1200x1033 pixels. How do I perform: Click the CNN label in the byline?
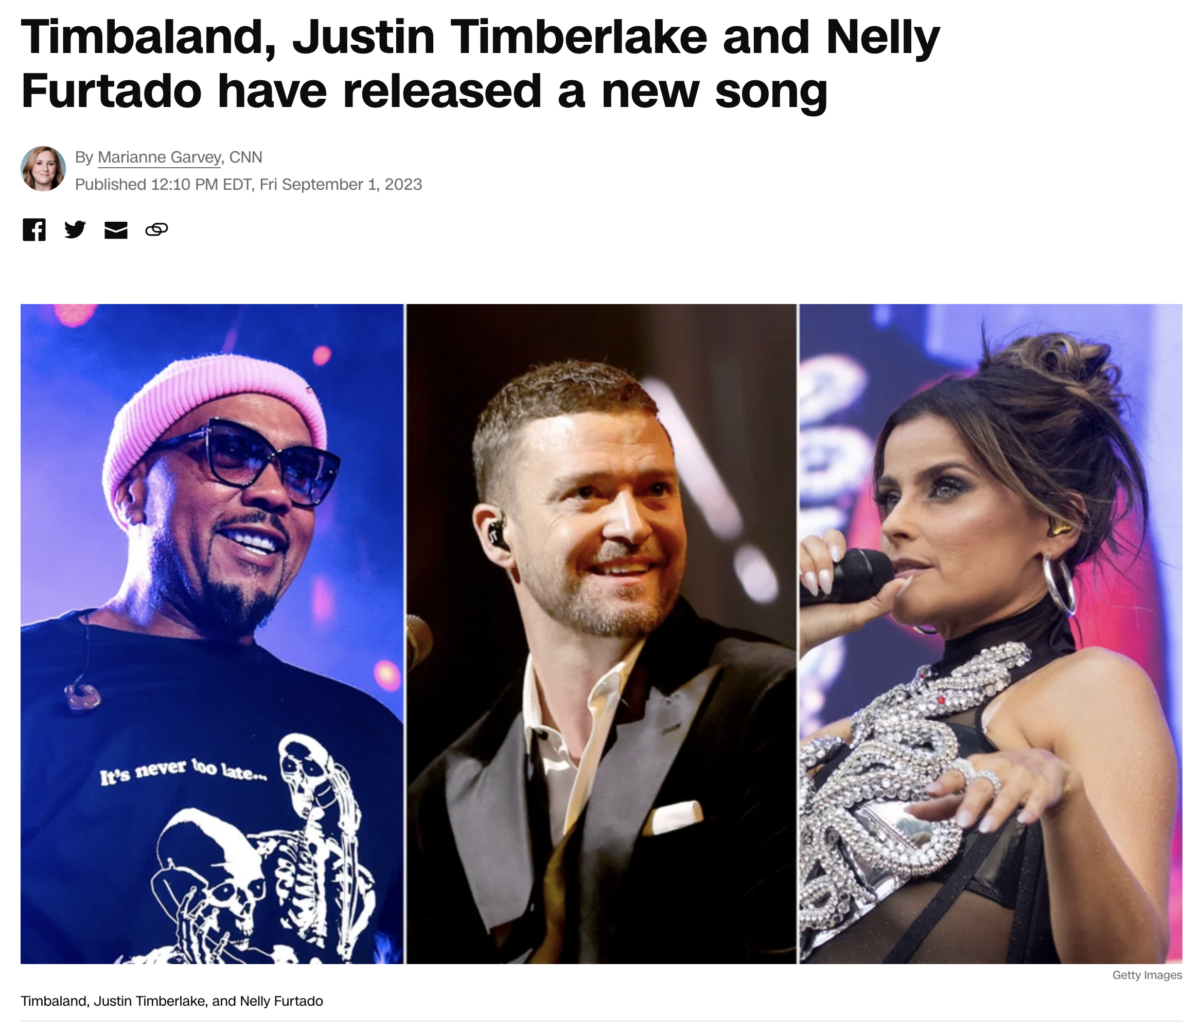point(246,157)
